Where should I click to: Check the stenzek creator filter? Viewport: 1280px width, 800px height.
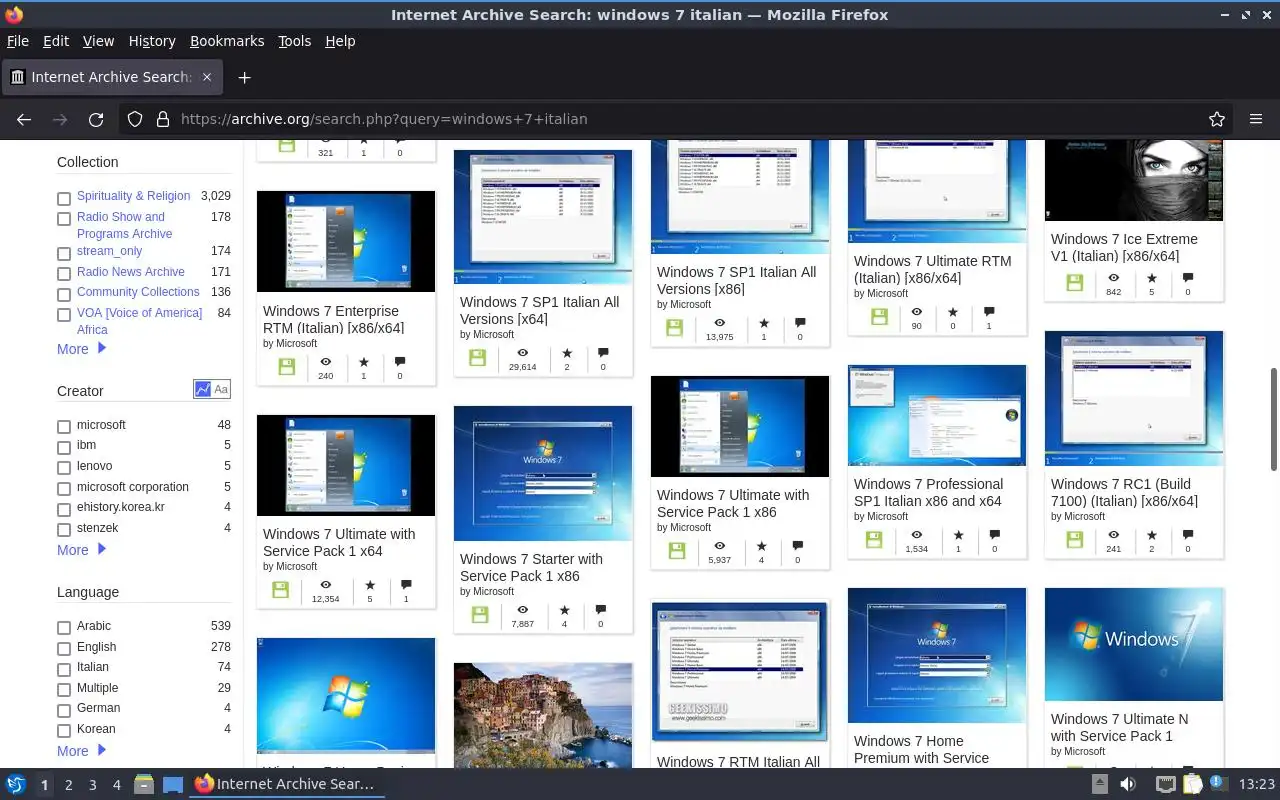(64, 530)
